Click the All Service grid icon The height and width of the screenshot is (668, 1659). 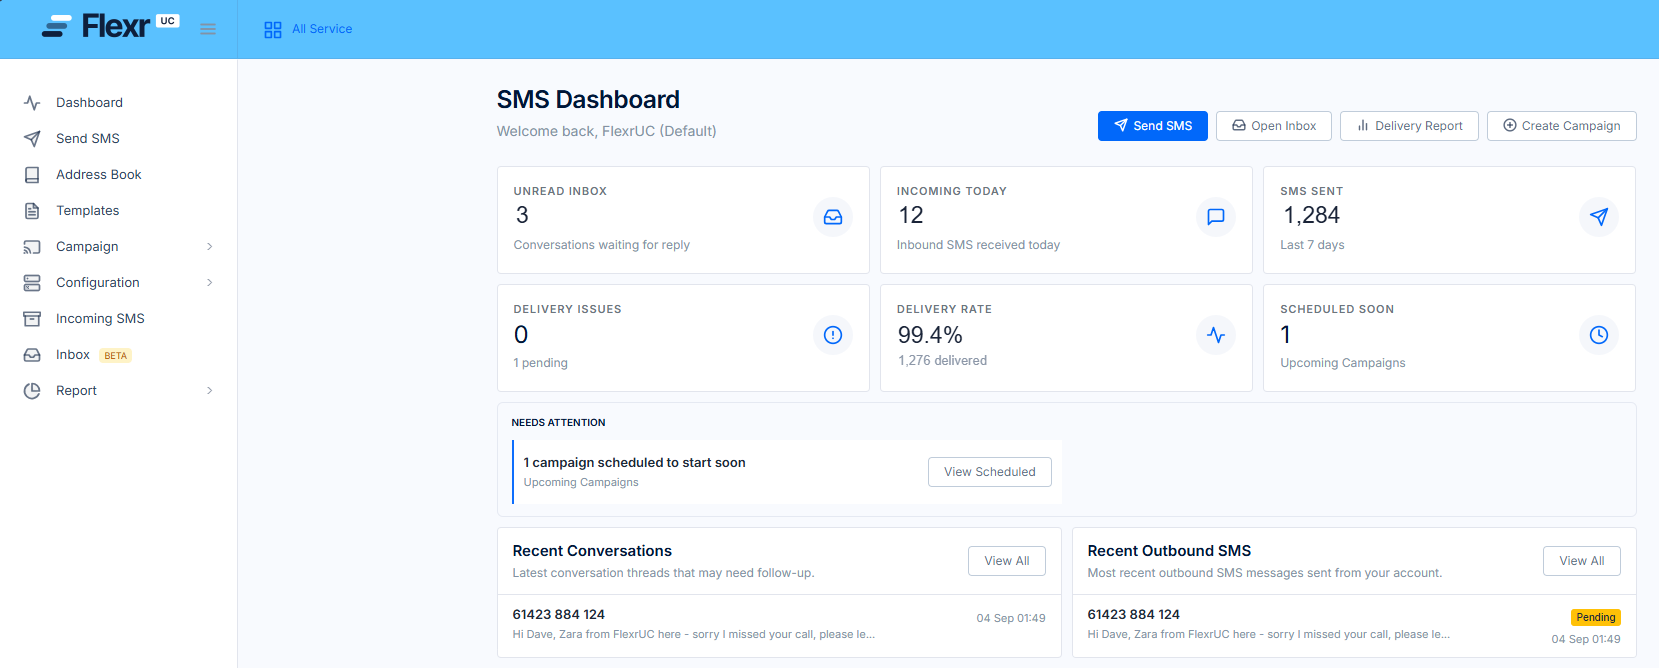click(273, 30)
